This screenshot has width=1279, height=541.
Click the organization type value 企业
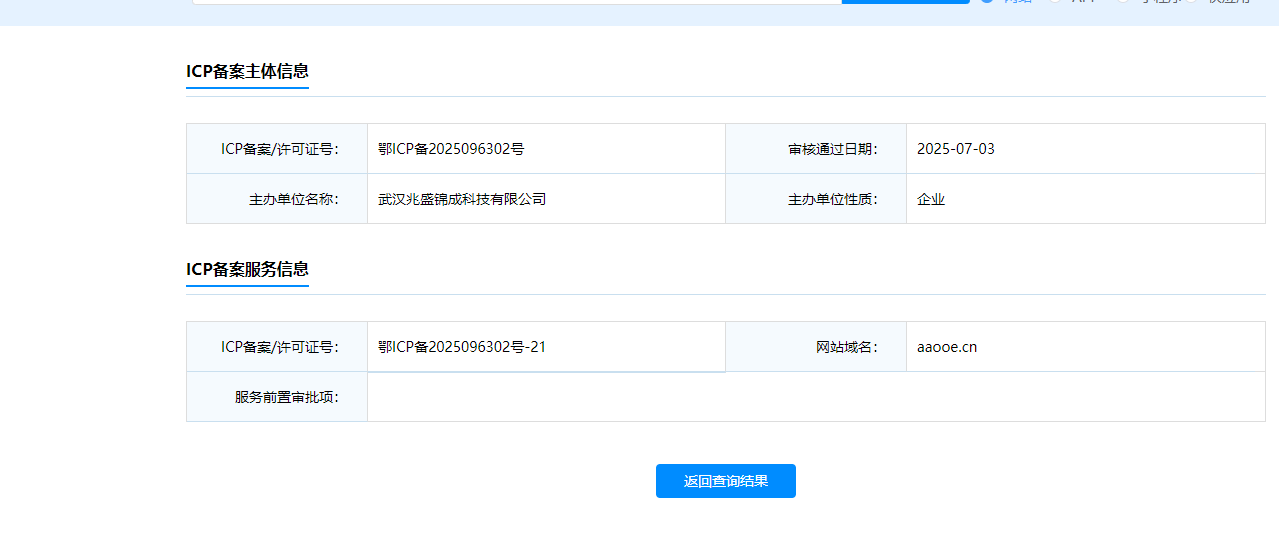click(x=931, y=199)
